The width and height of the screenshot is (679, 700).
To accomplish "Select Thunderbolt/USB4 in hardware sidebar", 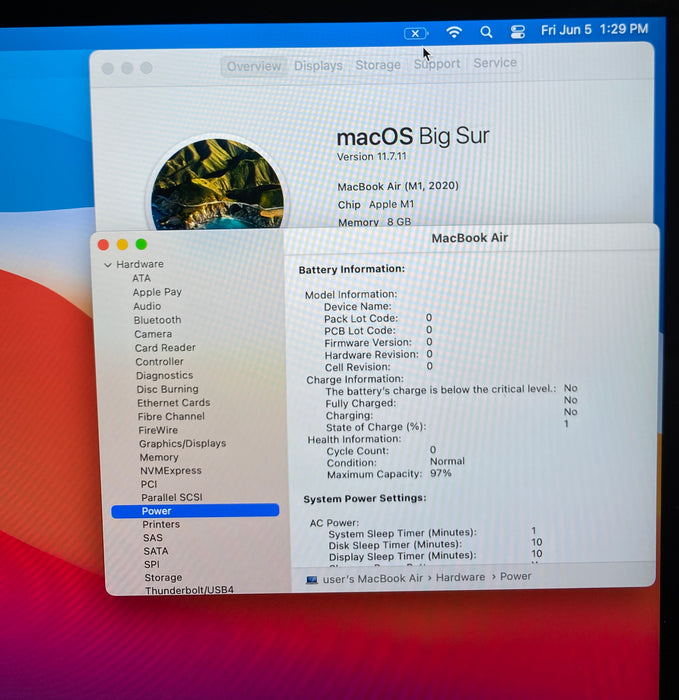I will pyautogui.click(x=189, y=590).
